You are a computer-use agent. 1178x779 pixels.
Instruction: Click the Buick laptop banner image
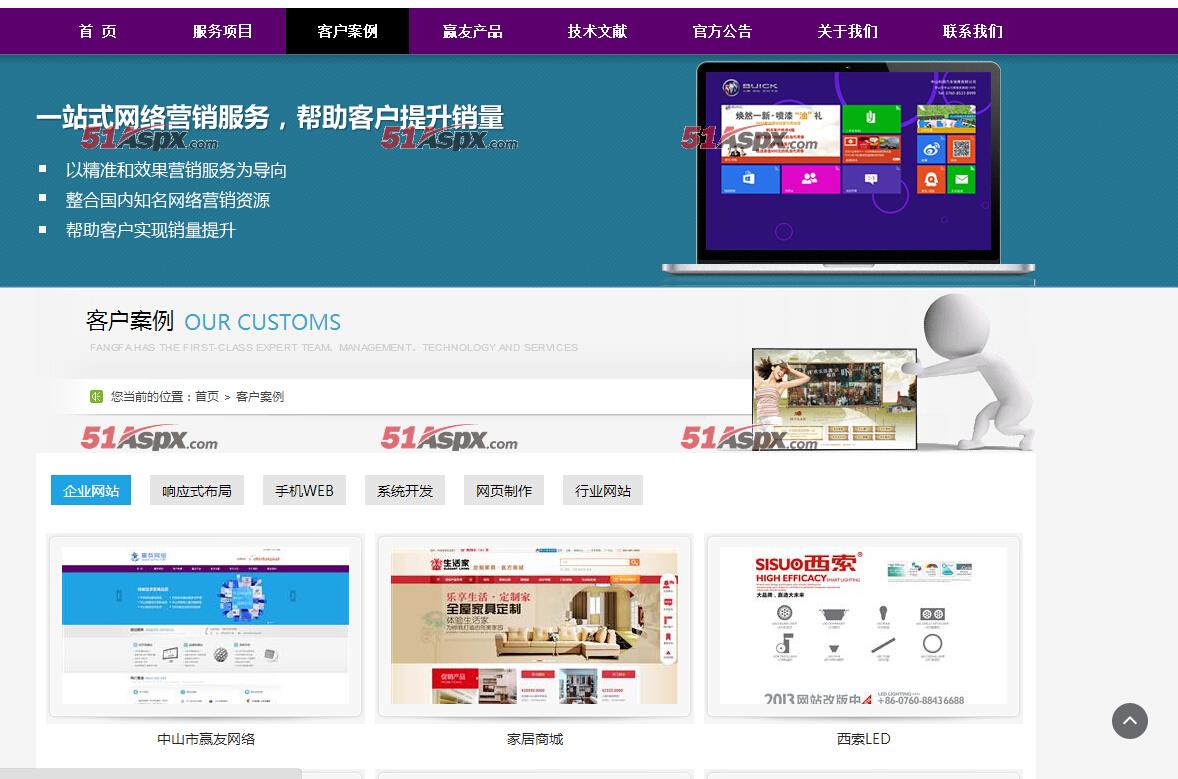(x=848, y=168)
